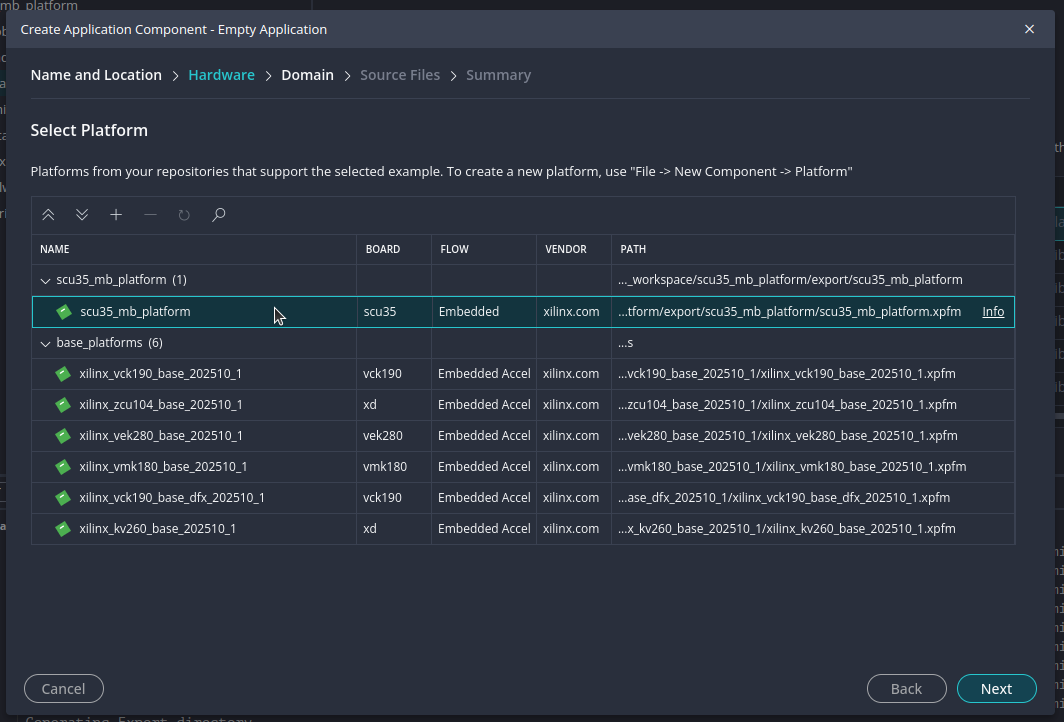Image resolution: width=1064 pixels, height=722 pixels.
Task: Click green icon beside scu35_mb_platform row
Action: (64, 312)
